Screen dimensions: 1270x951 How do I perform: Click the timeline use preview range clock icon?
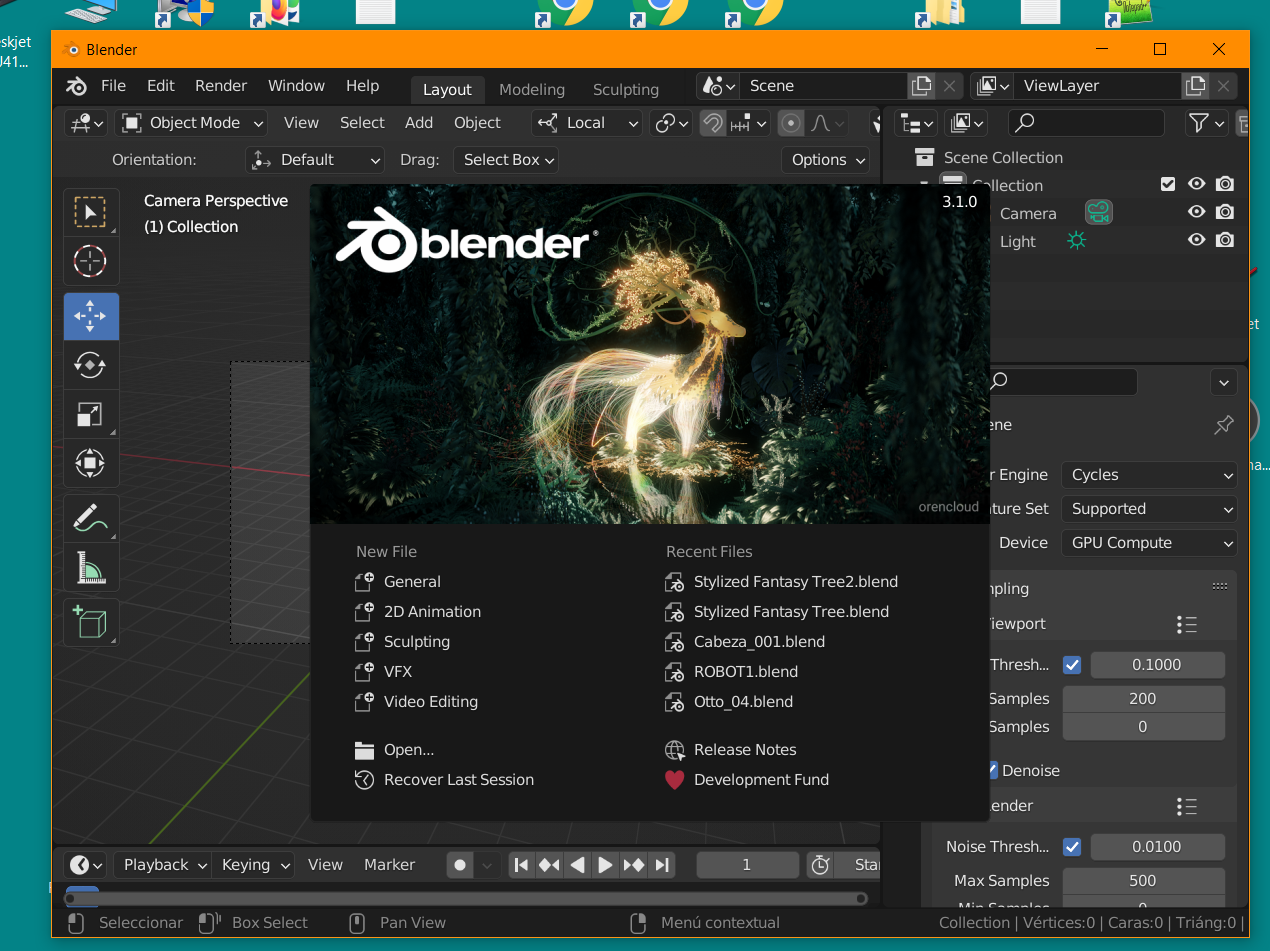820,865
